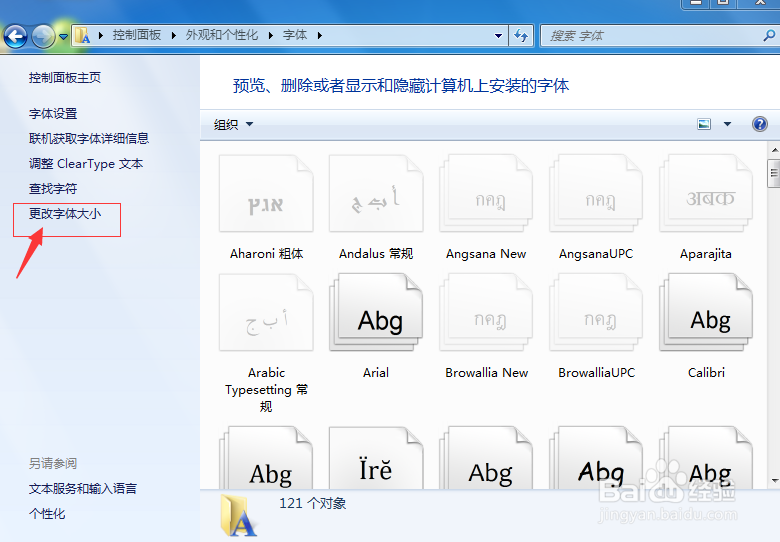
Task: Open 个性化 link under 另请参阅
Action: point(47,514)
